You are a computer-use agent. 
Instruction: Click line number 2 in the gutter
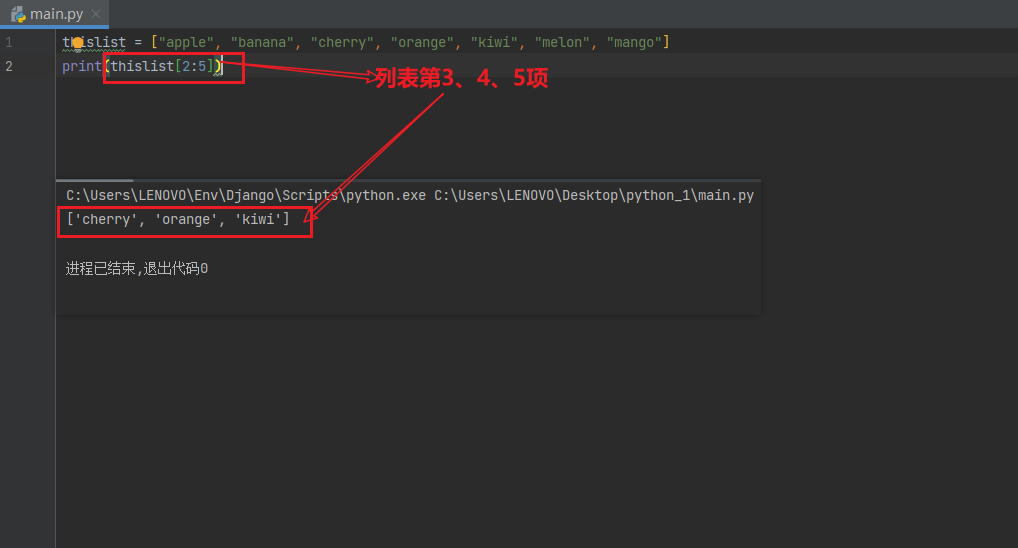(9, 66)
